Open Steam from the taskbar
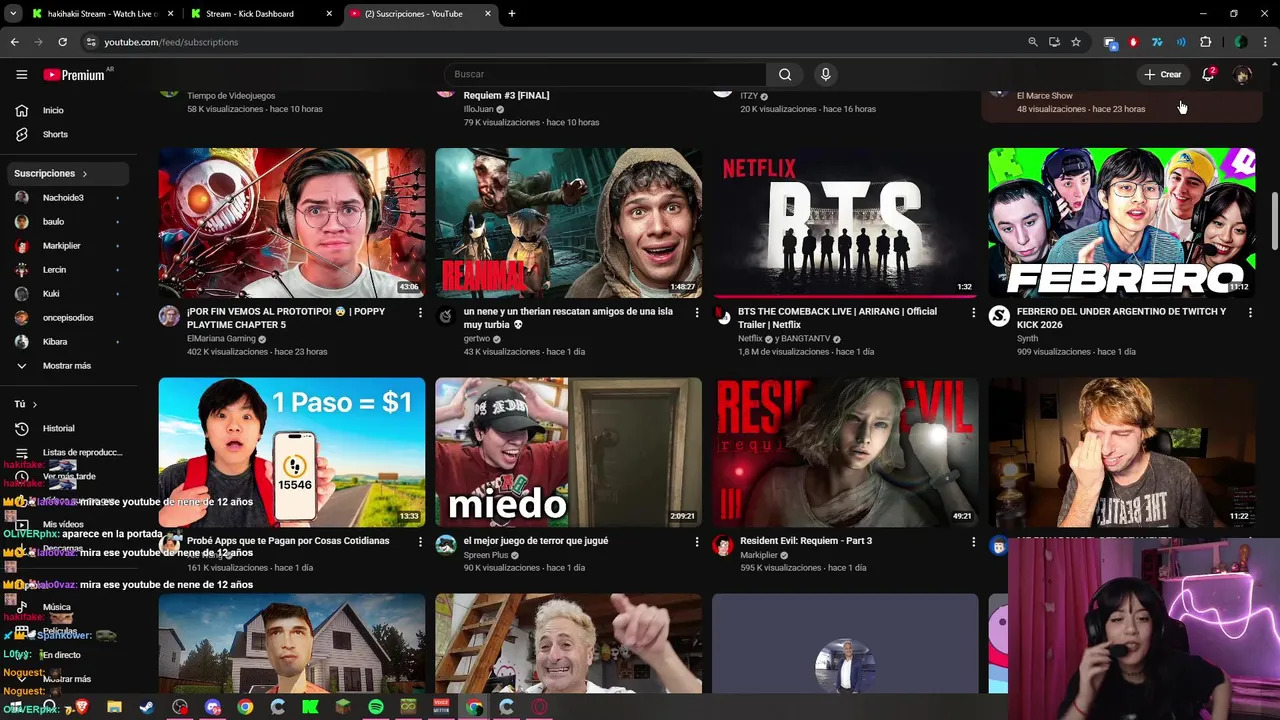 pyautogui.click(x=146, y=707)
